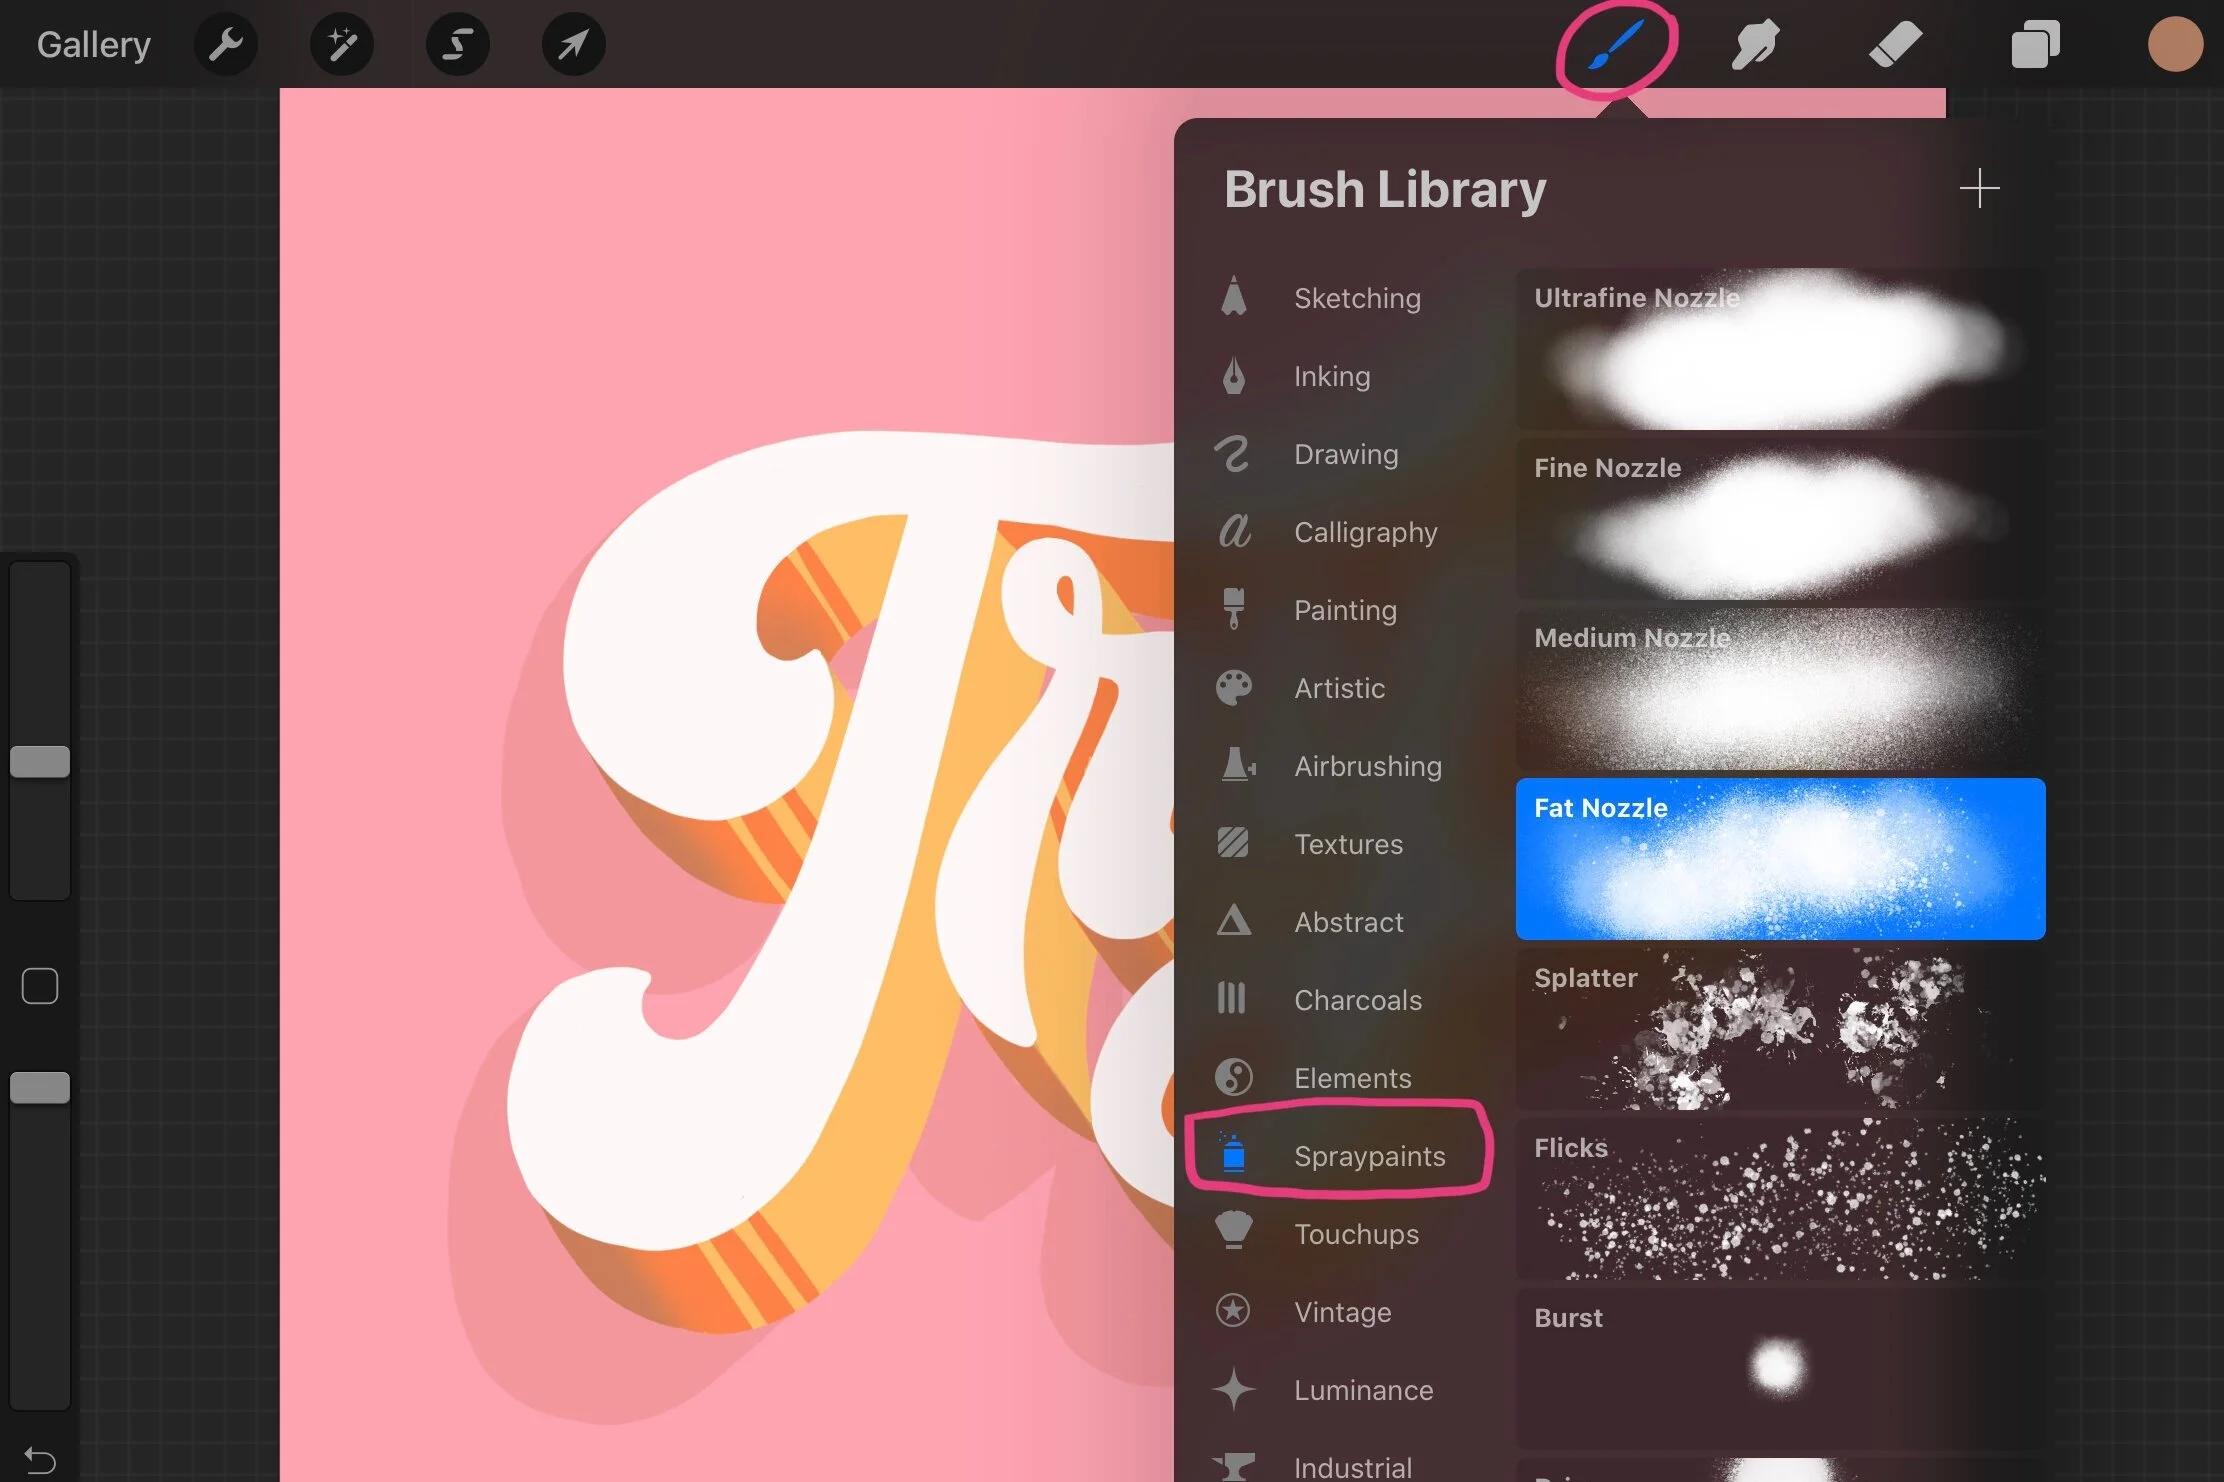
Task: Open the Actions wrench menu
Action: [x=226, y=44]
